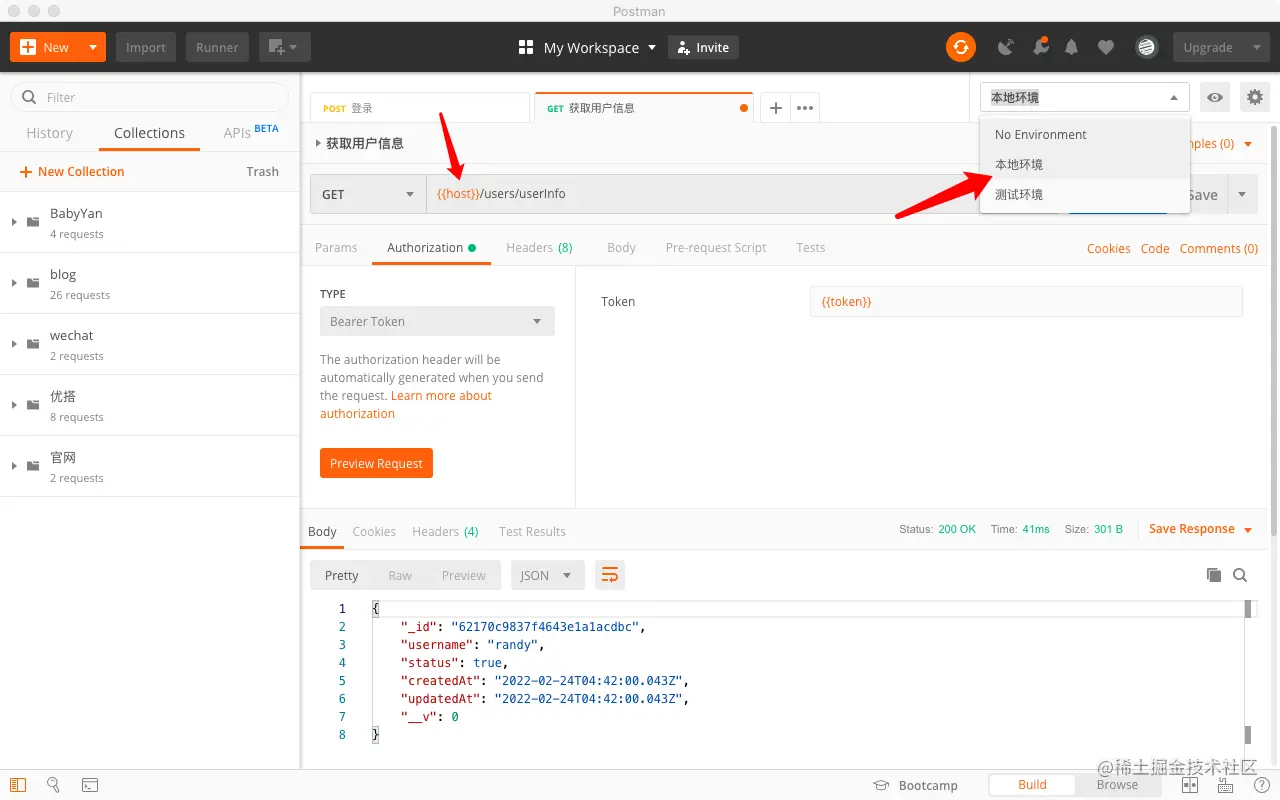The width and height of the screenshot is (1280, 800).
Task: Open the Test Results tab
Action: (x=532, y=531)
